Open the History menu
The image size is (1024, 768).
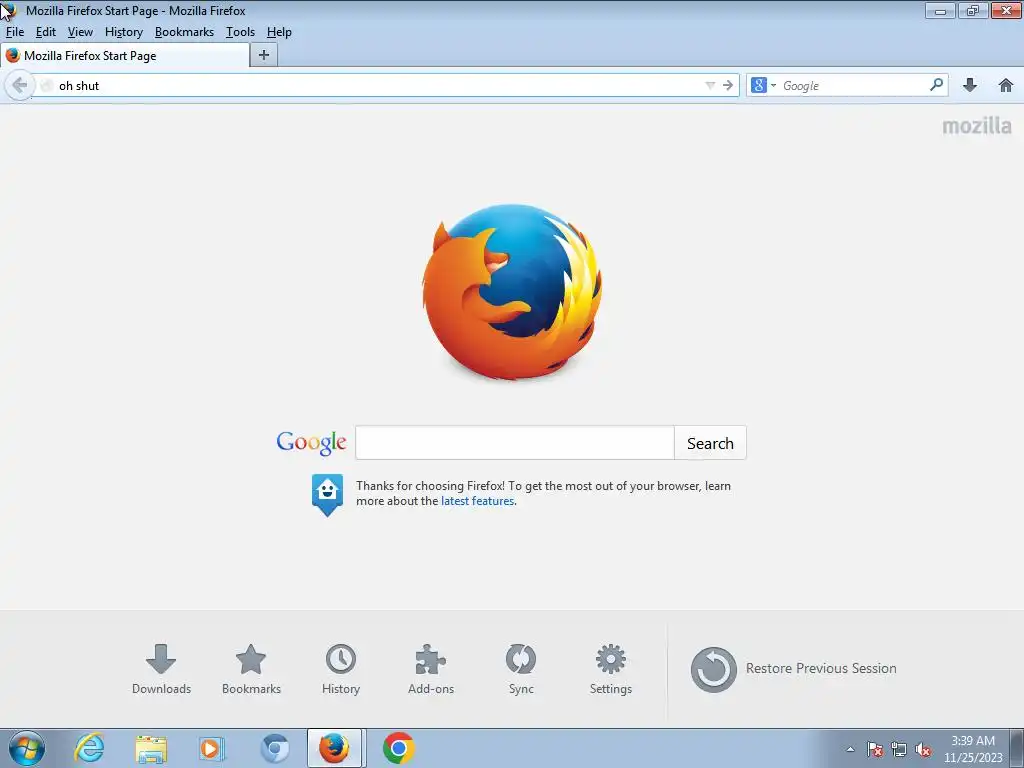click(123, 32)
